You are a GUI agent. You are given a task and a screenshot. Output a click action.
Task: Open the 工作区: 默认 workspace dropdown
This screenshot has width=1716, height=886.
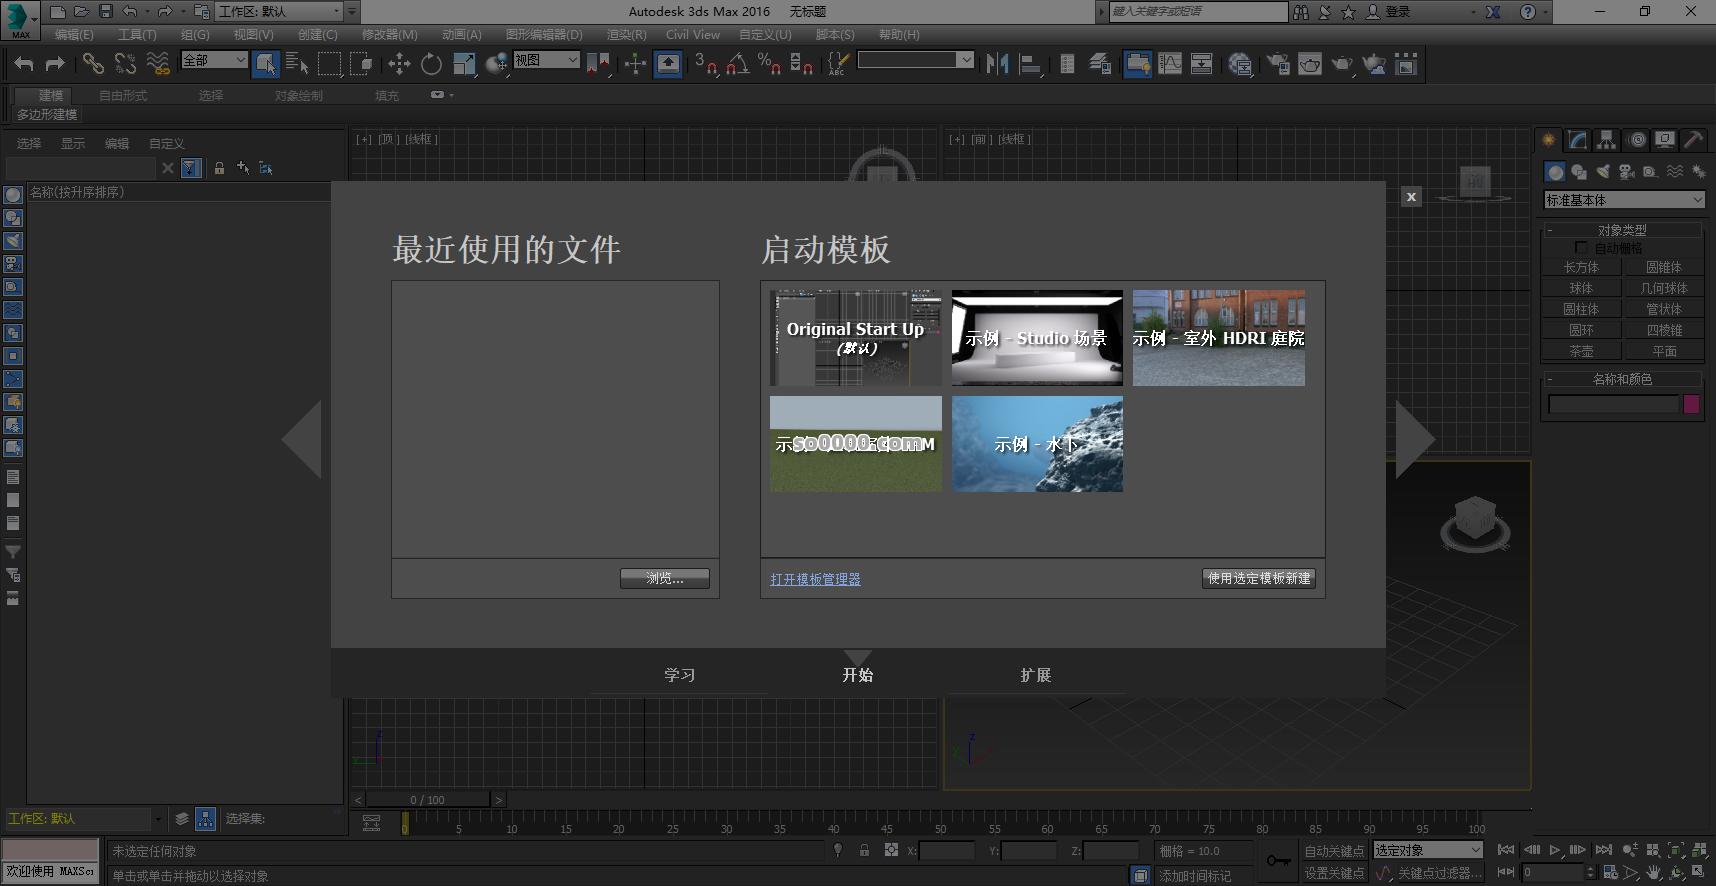tap(279, 11)
